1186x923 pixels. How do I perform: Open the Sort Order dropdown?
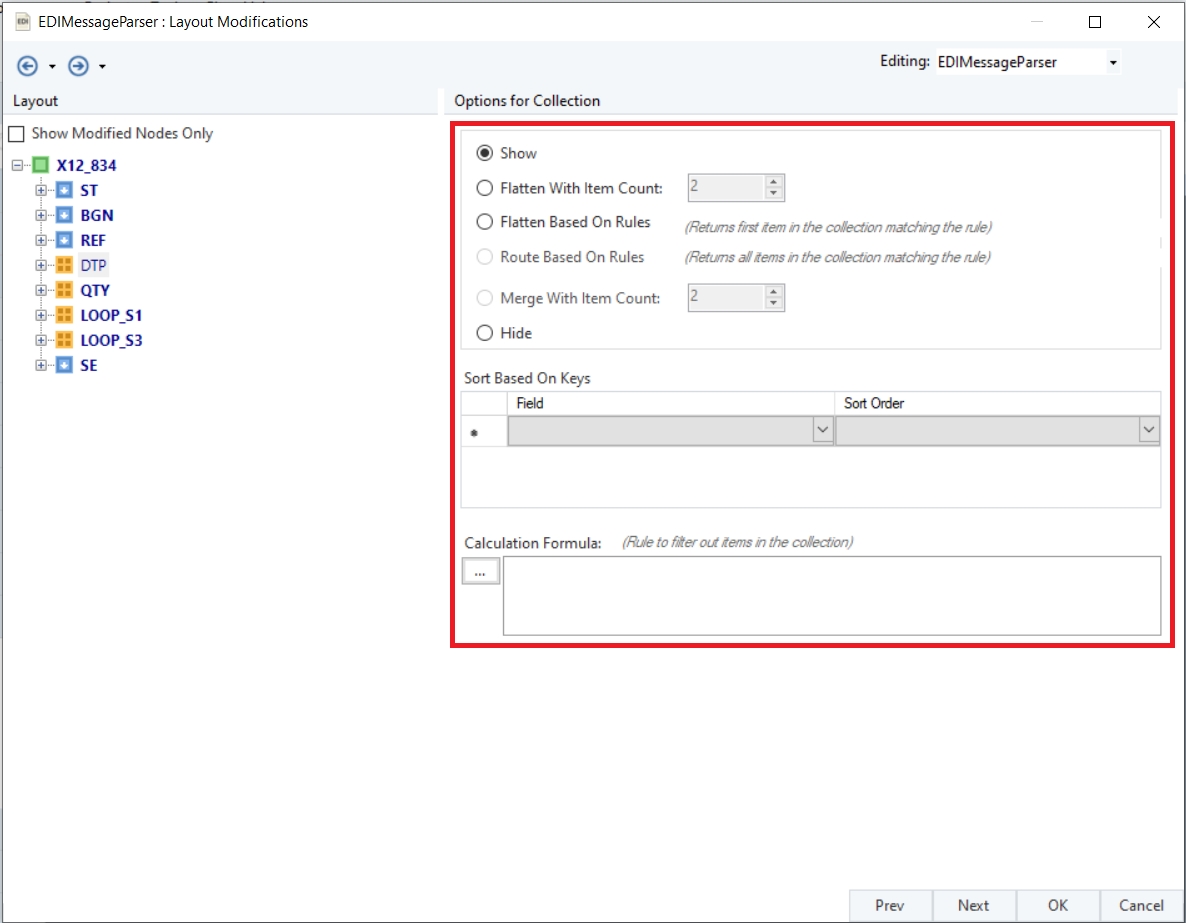click(x=1149, y=430)
